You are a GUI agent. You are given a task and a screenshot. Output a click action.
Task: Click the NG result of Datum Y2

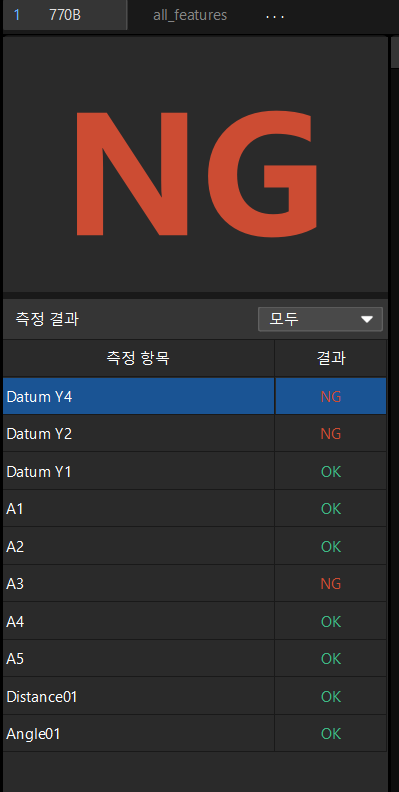tap(331, 434)
